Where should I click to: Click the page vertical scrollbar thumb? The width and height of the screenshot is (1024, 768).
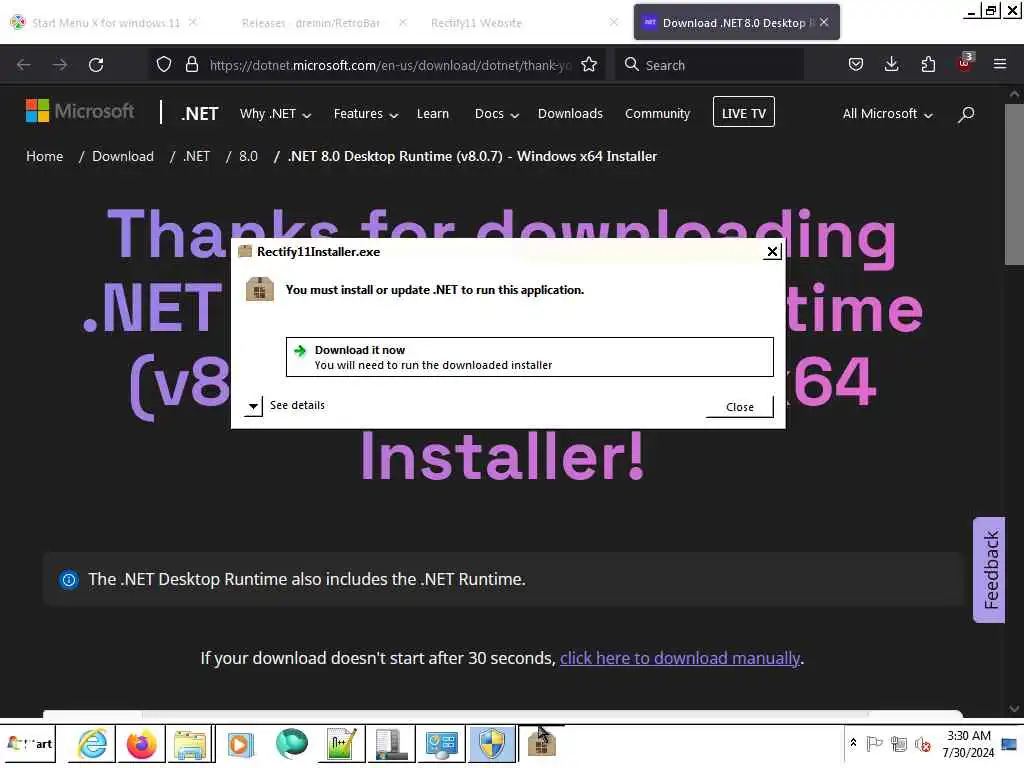pyautogui.click(x=1014, y=184)
